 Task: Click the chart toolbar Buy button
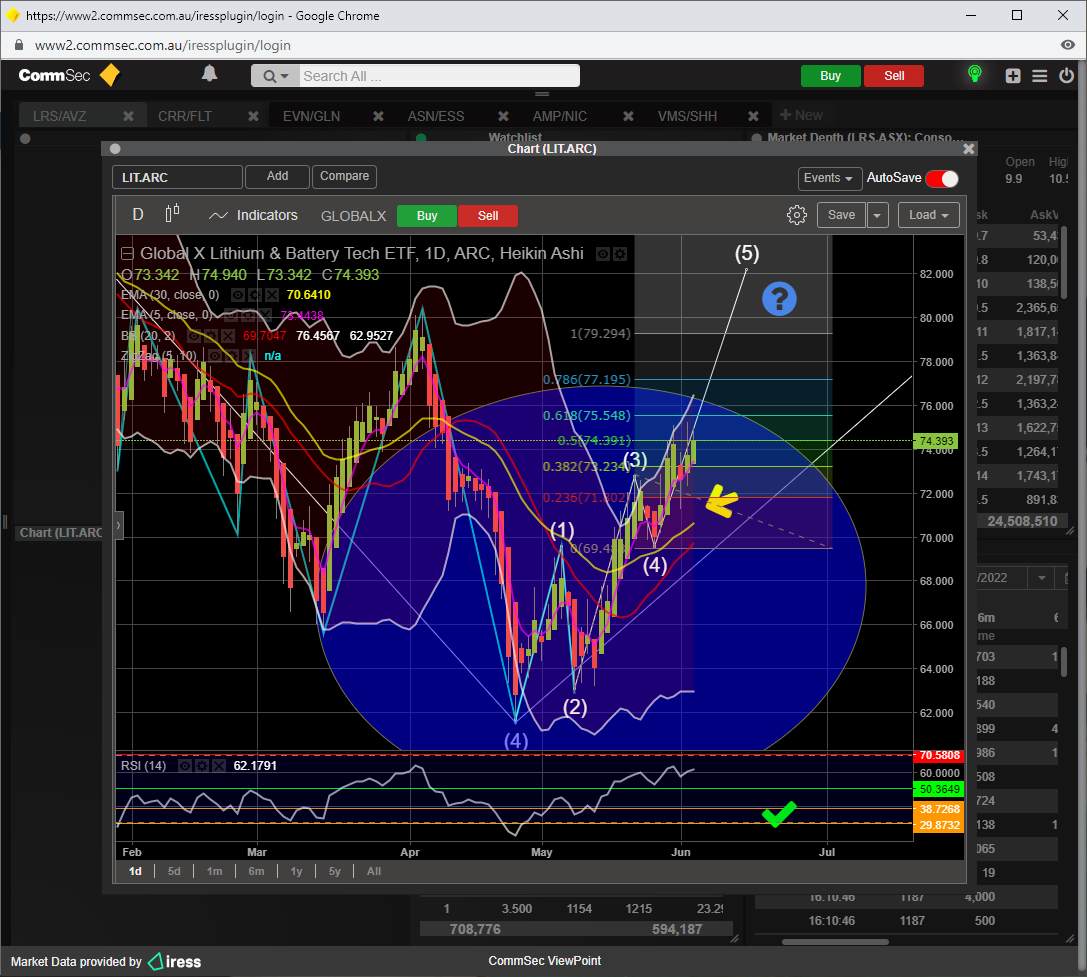tap(427, 216)
